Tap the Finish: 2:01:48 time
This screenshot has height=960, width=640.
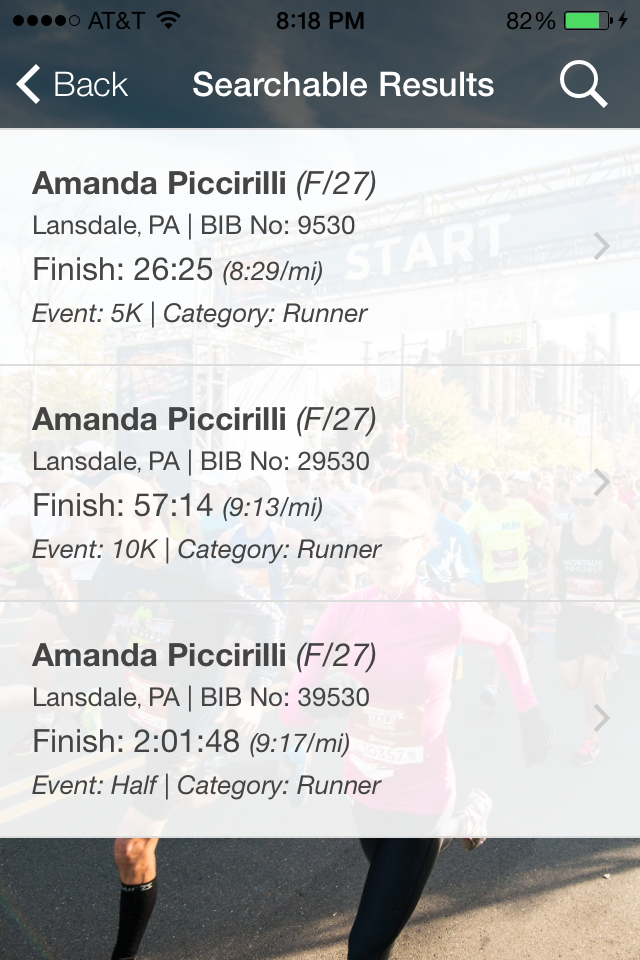pyautogui.click(x=136, y=742)
